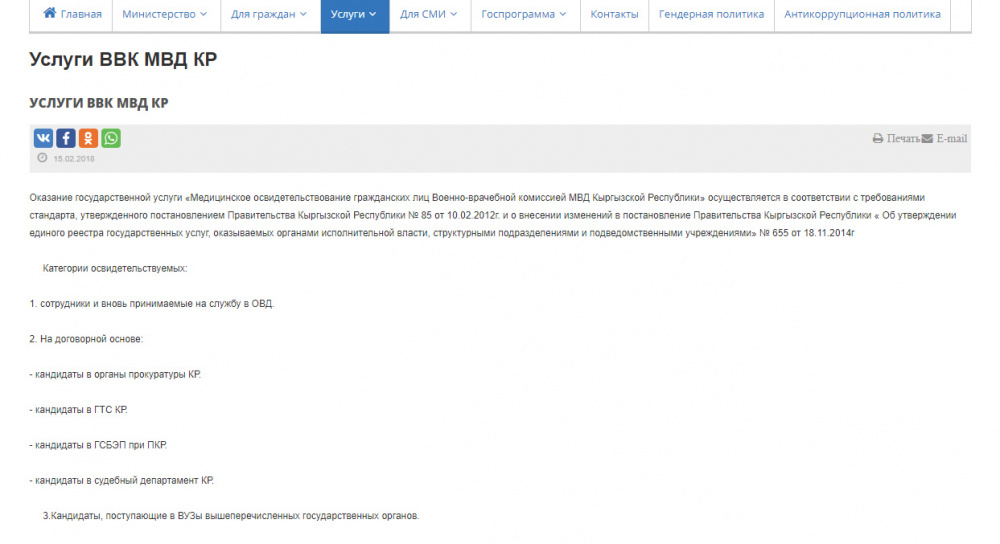
Task: Expand the Услуги menu
Action: point(354,15)
